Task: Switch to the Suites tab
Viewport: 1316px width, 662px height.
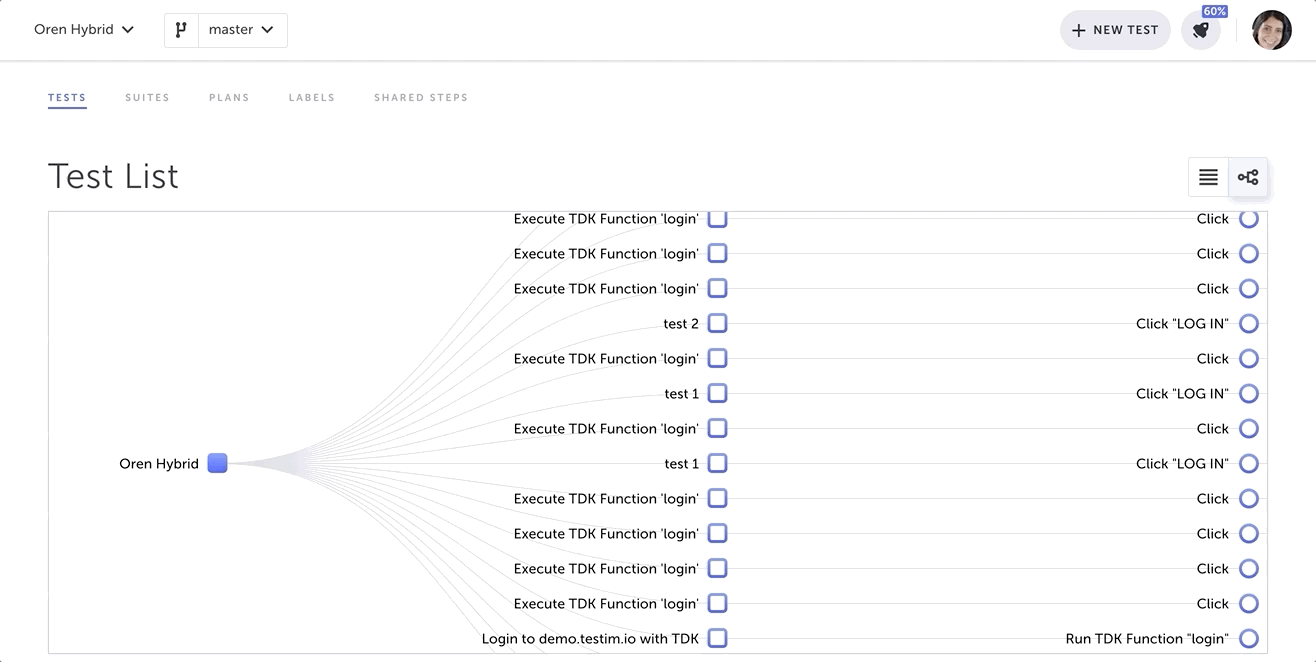Action: [147, 98]
